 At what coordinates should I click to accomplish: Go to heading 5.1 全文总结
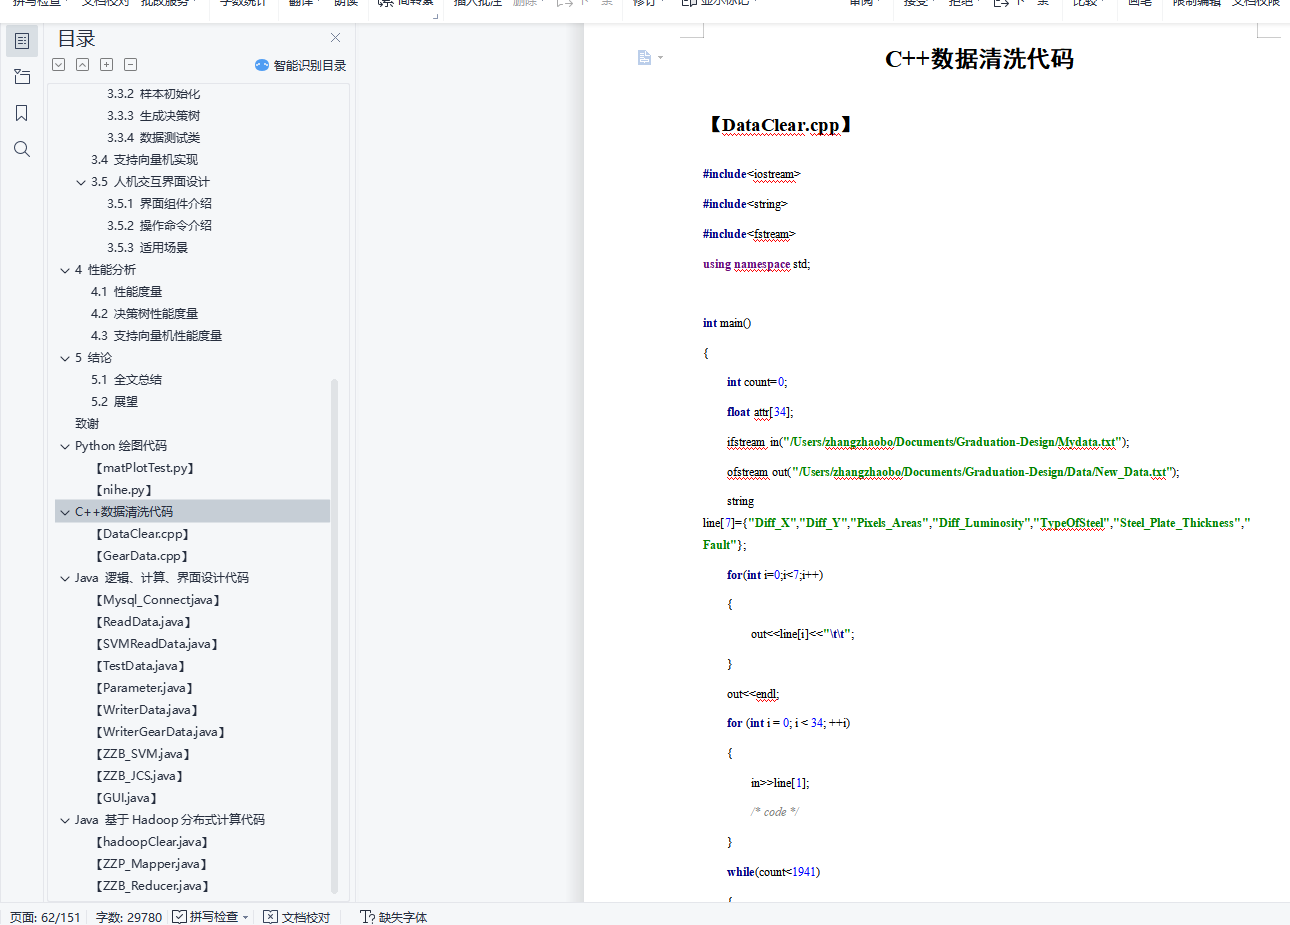coord(126,380)
